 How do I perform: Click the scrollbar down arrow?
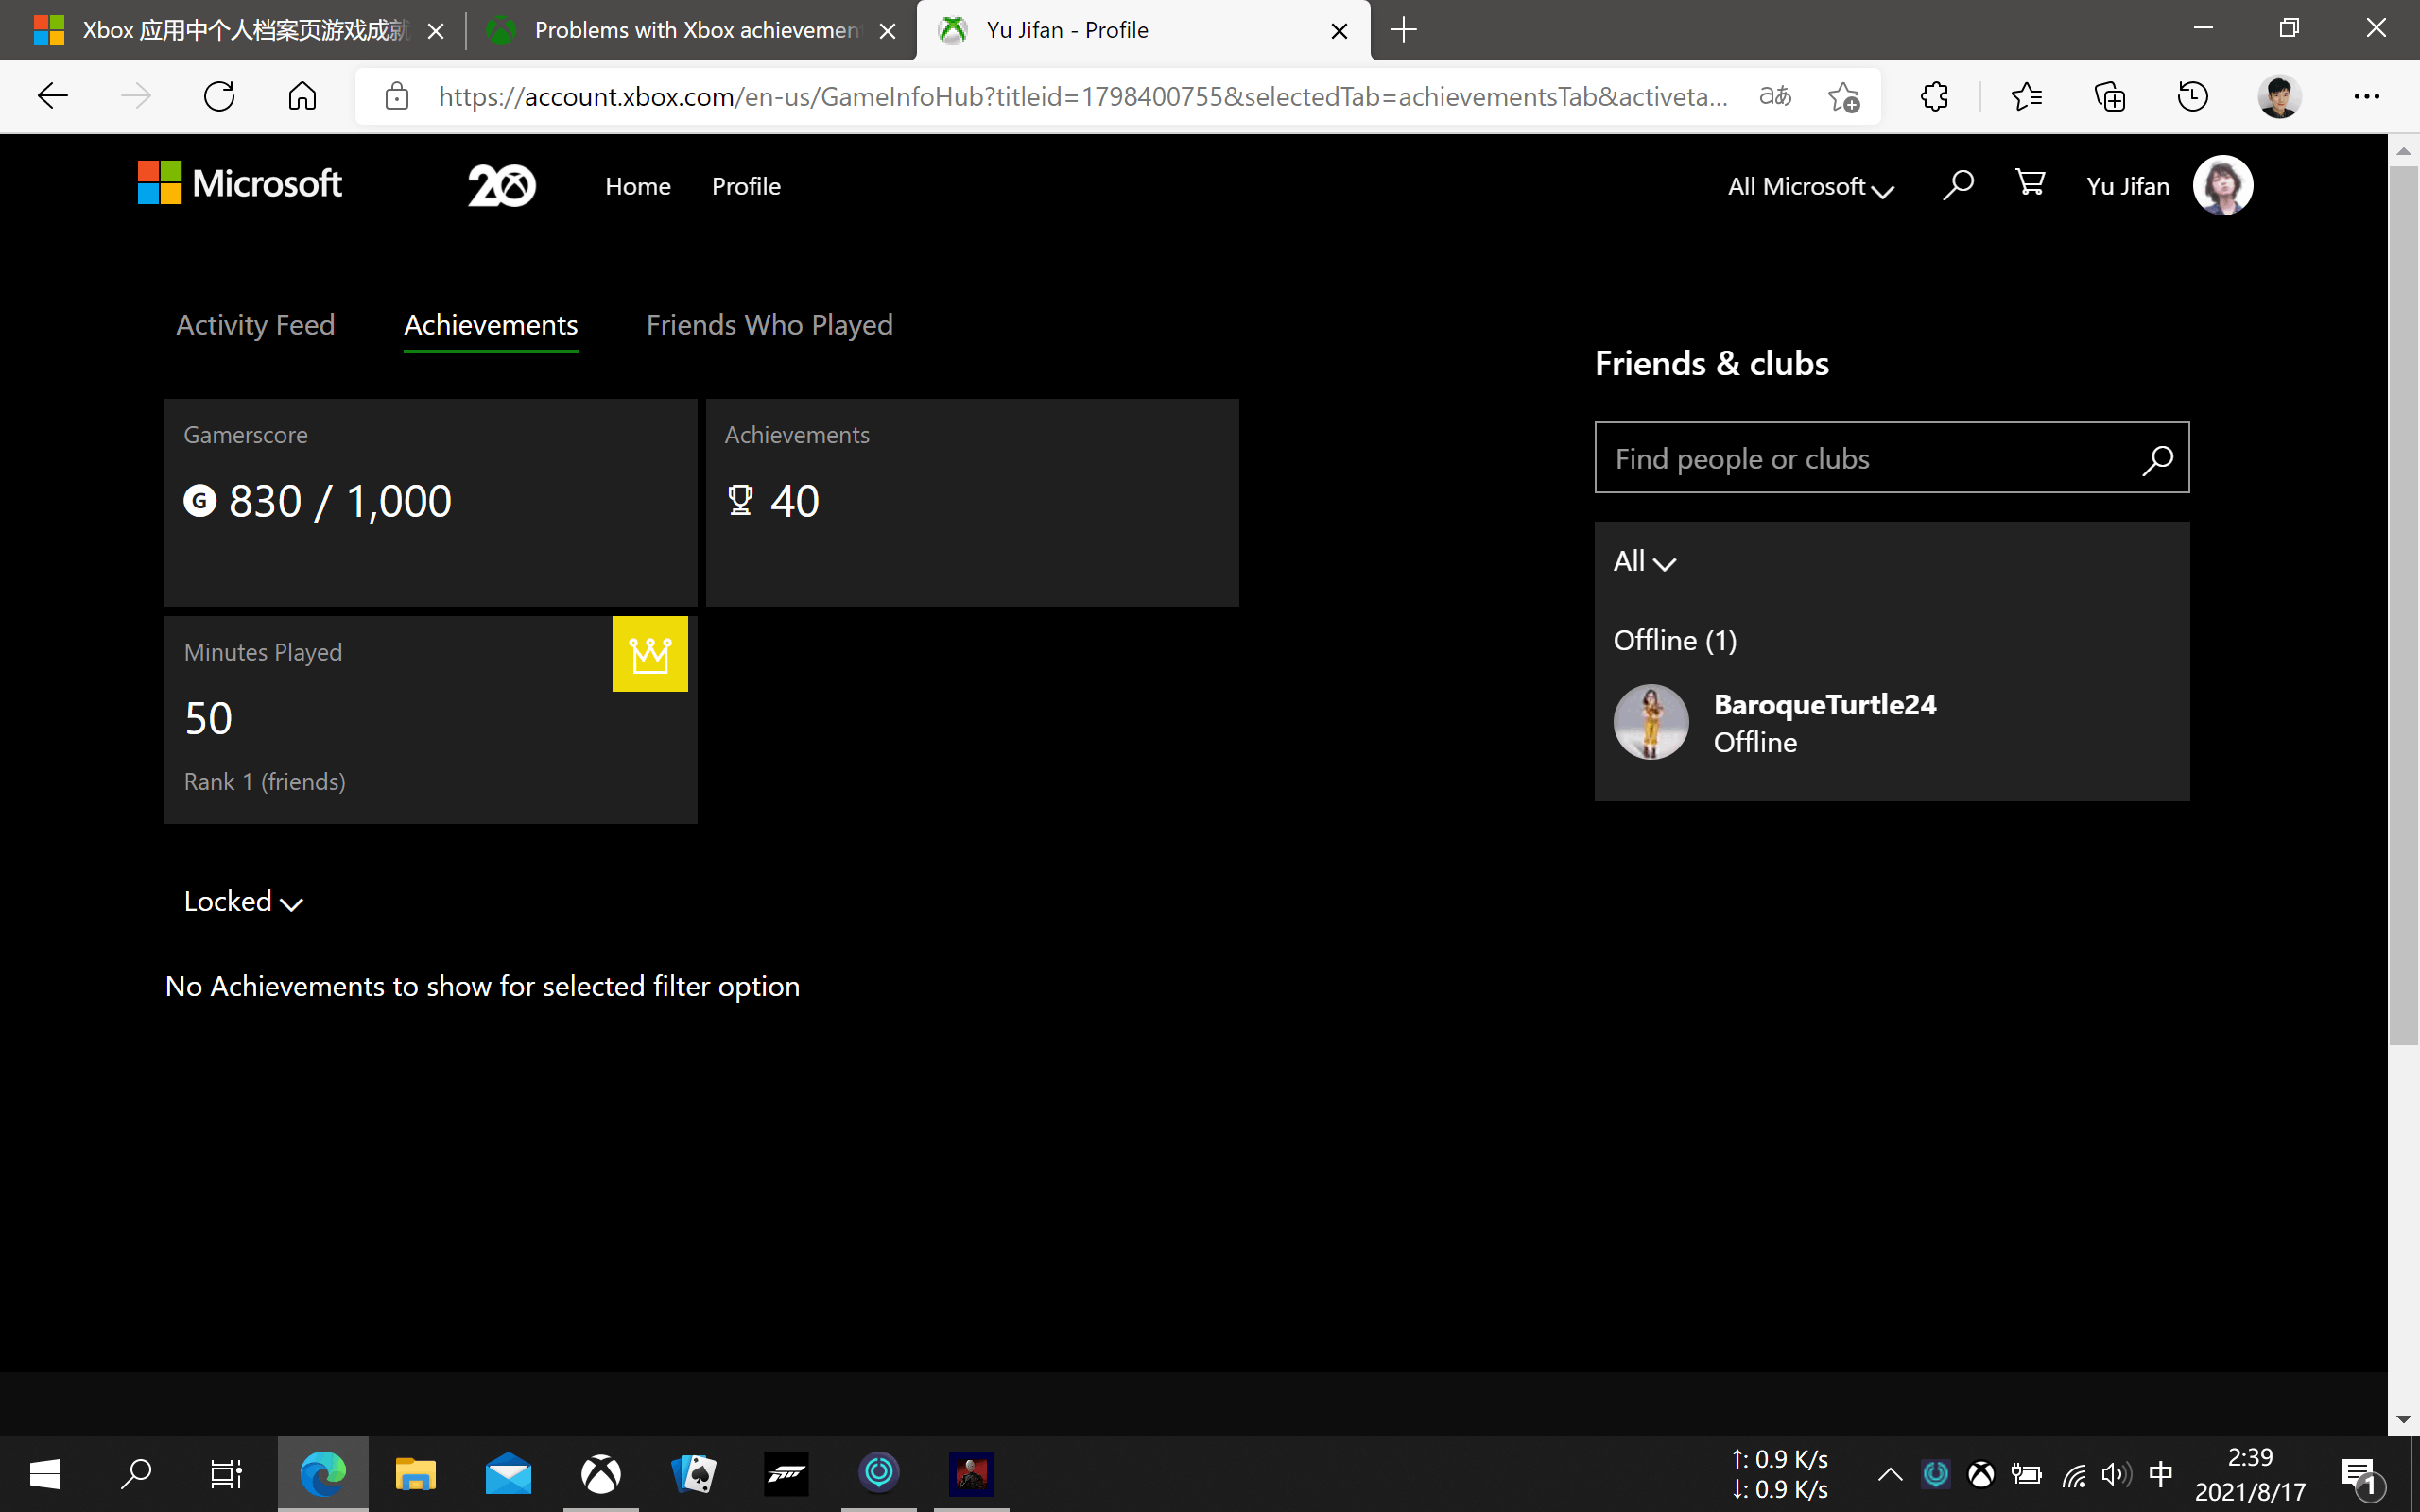coord(2403,1420)
